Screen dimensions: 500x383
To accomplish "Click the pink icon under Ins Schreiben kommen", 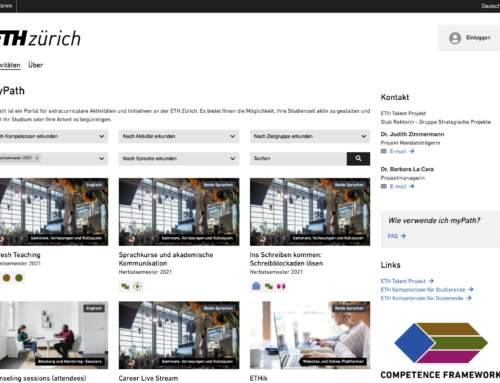I will [281, 286].
